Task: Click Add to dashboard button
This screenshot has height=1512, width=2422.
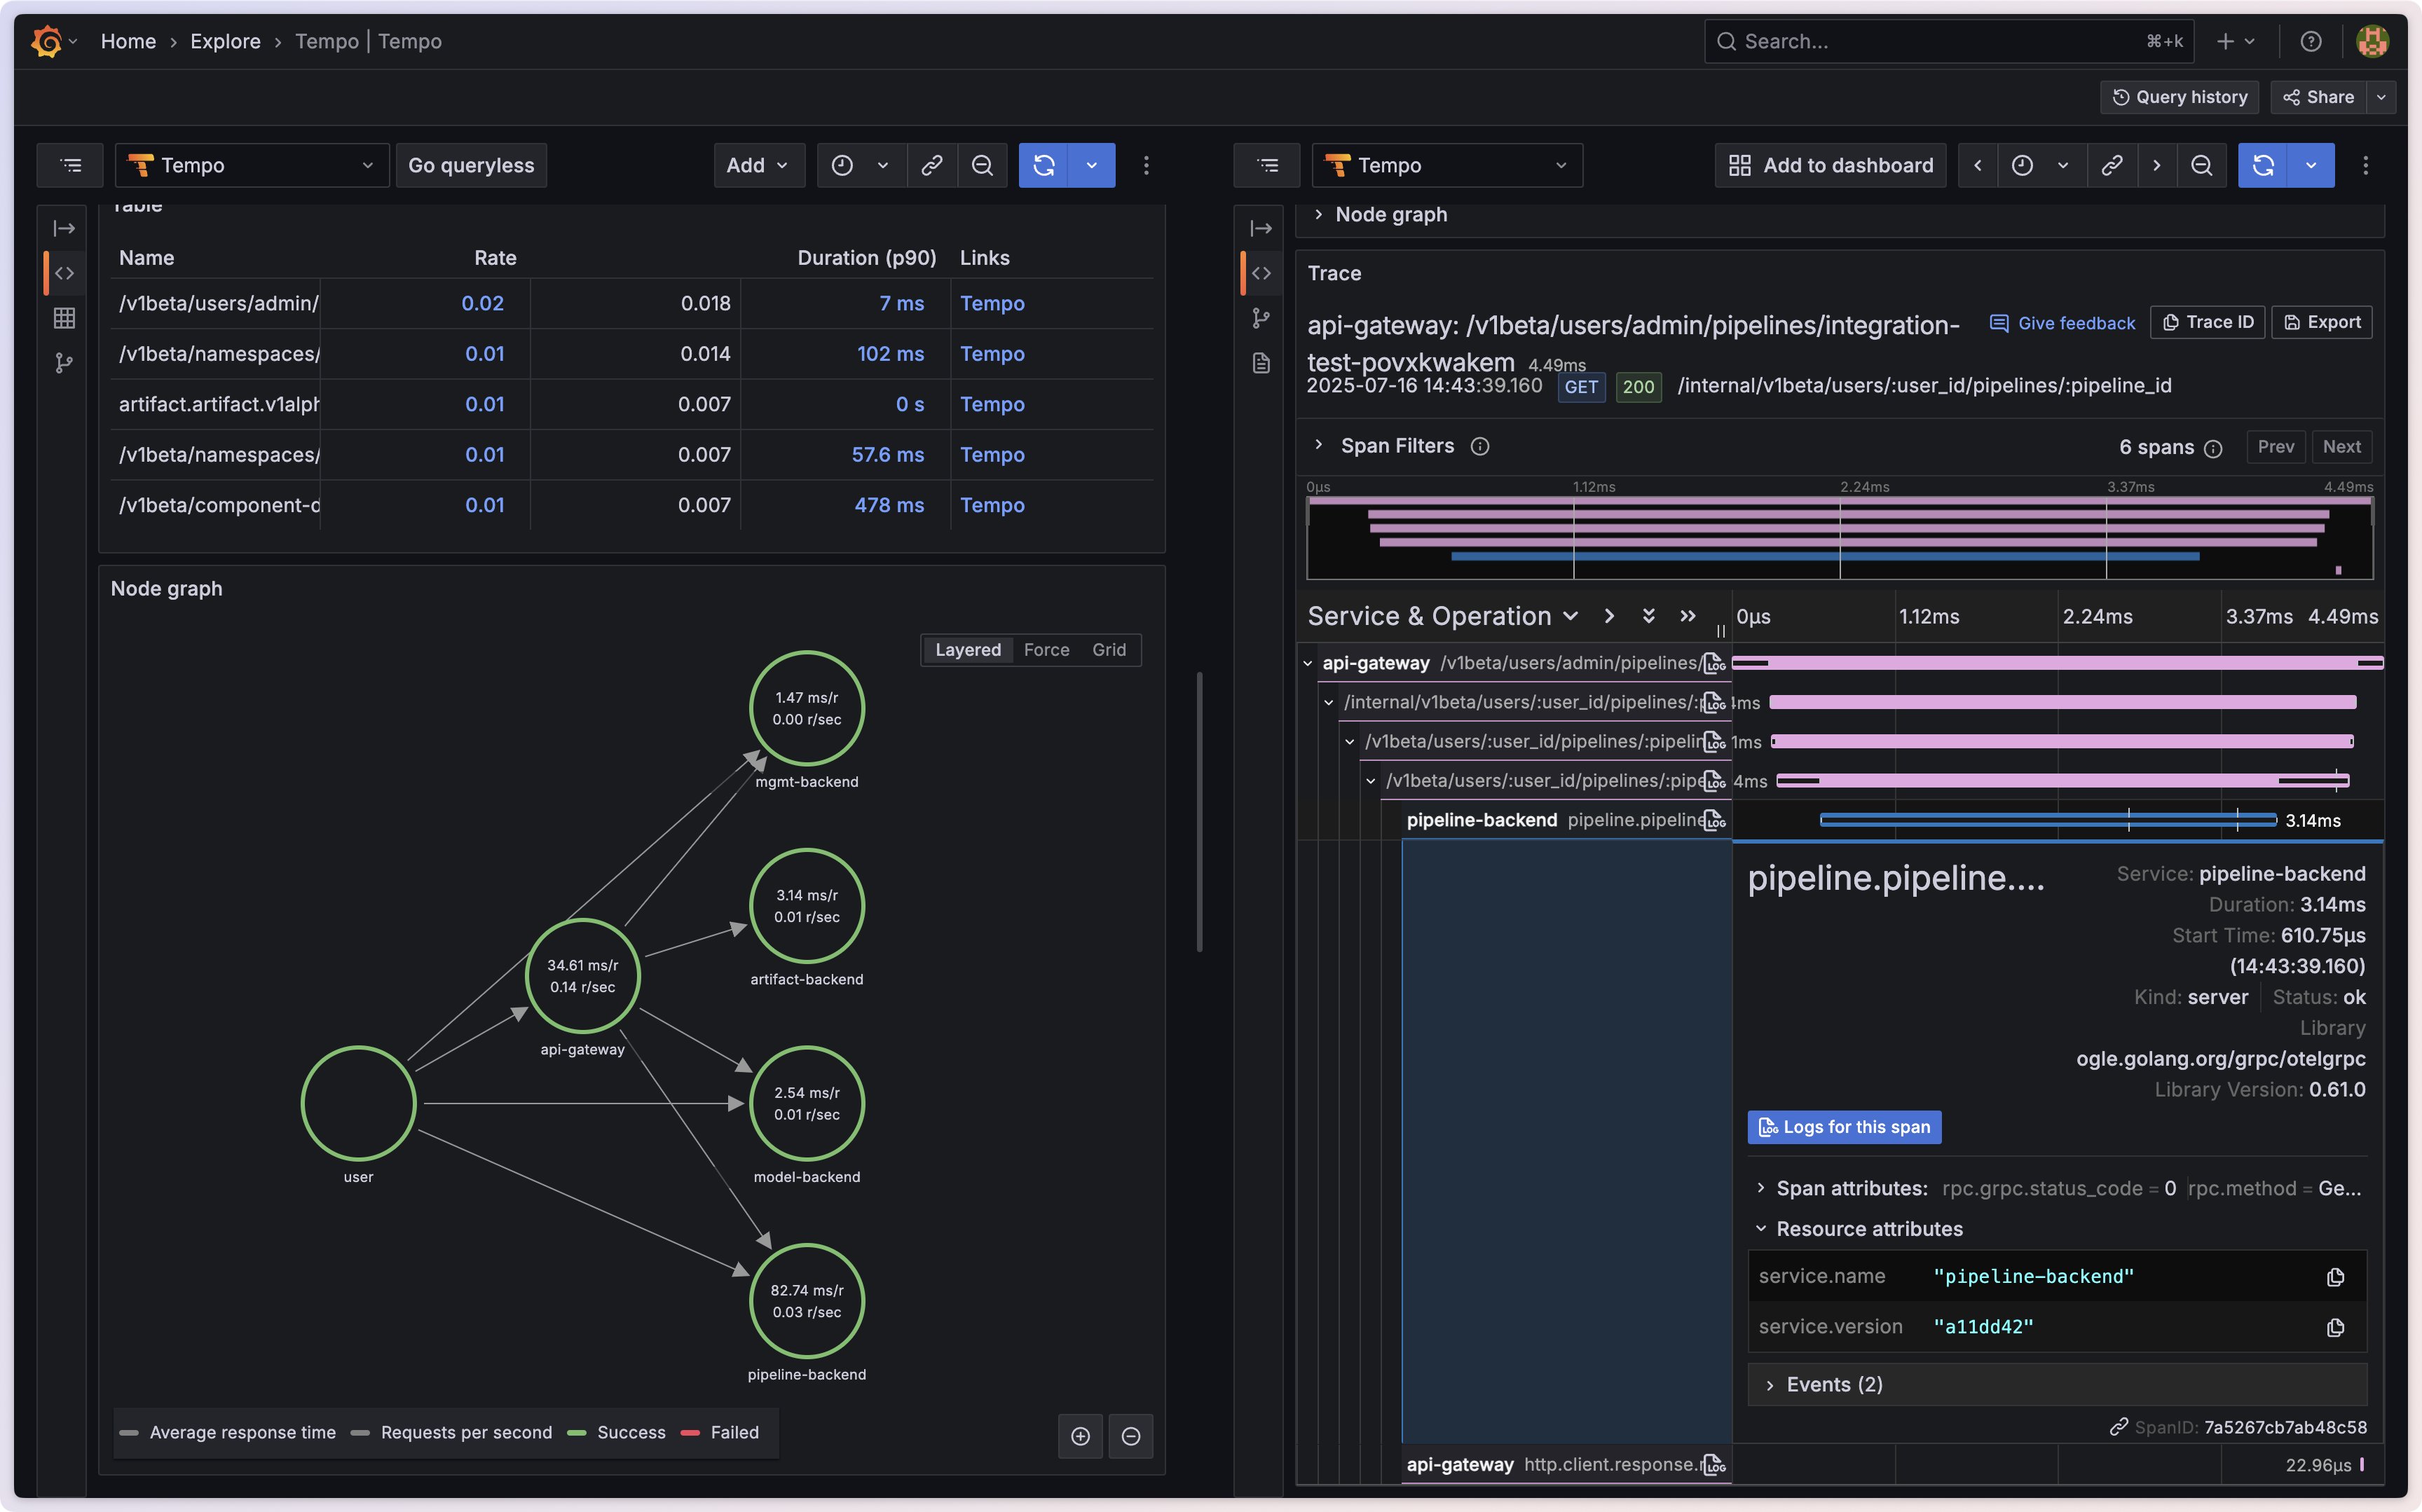Action: point(1831,165)
